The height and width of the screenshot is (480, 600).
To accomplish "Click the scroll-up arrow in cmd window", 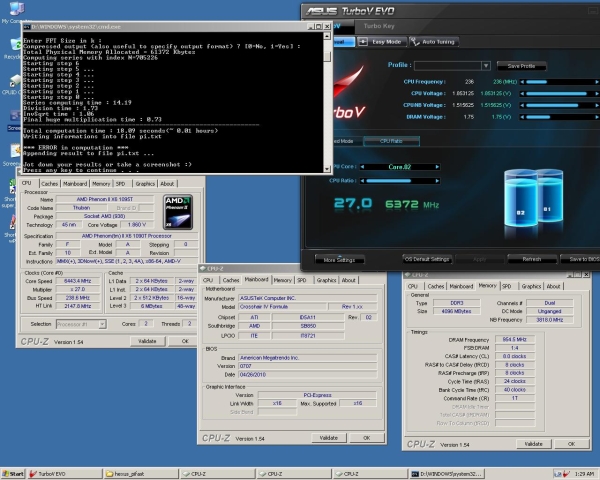I will point(327,36).
